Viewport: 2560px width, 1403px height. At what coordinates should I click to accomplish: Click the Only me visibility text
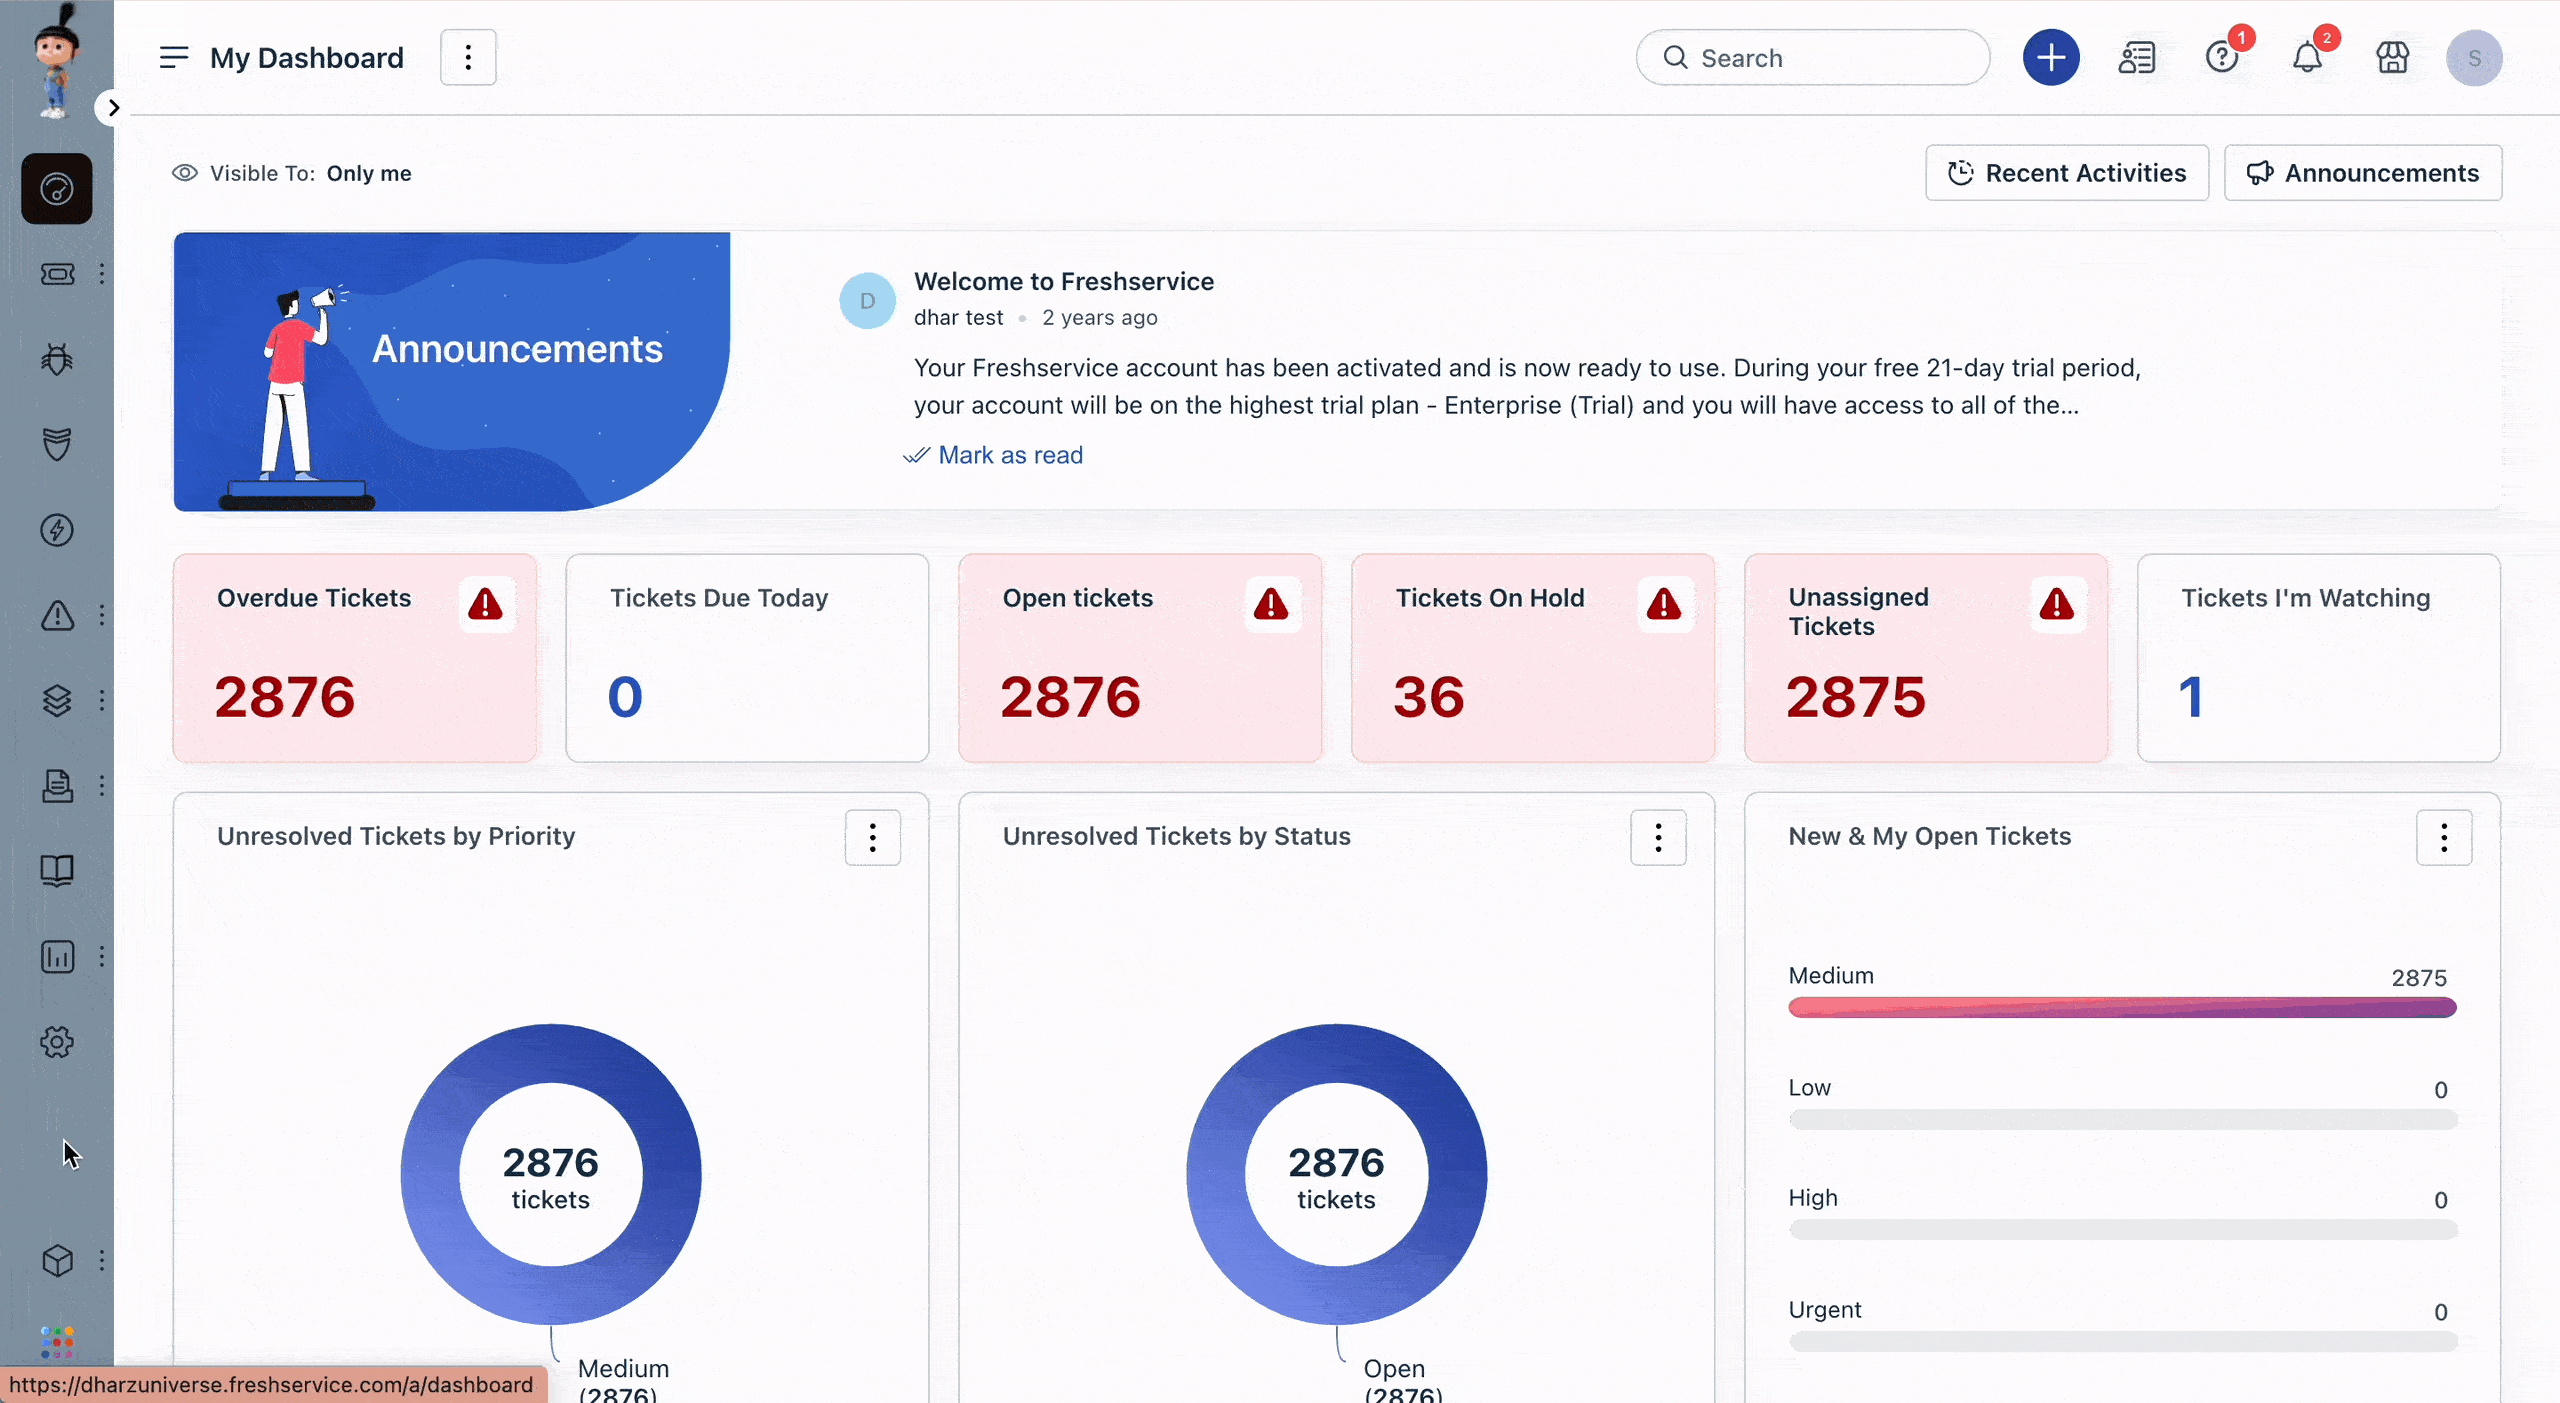[369, 173]
